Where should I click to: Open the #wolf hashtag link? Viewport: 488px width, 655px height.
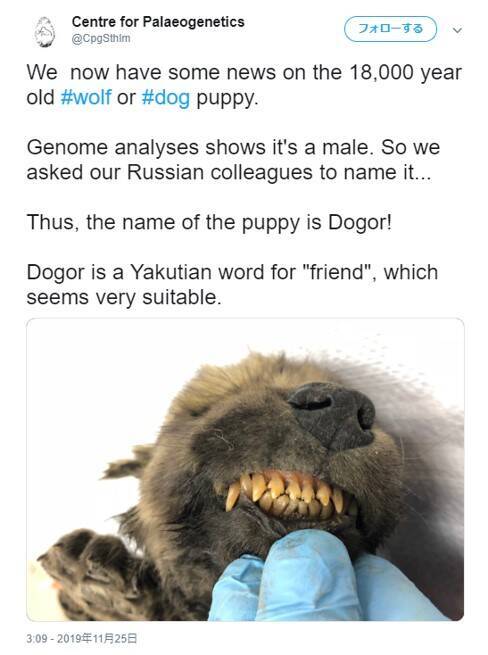[86, 97]
